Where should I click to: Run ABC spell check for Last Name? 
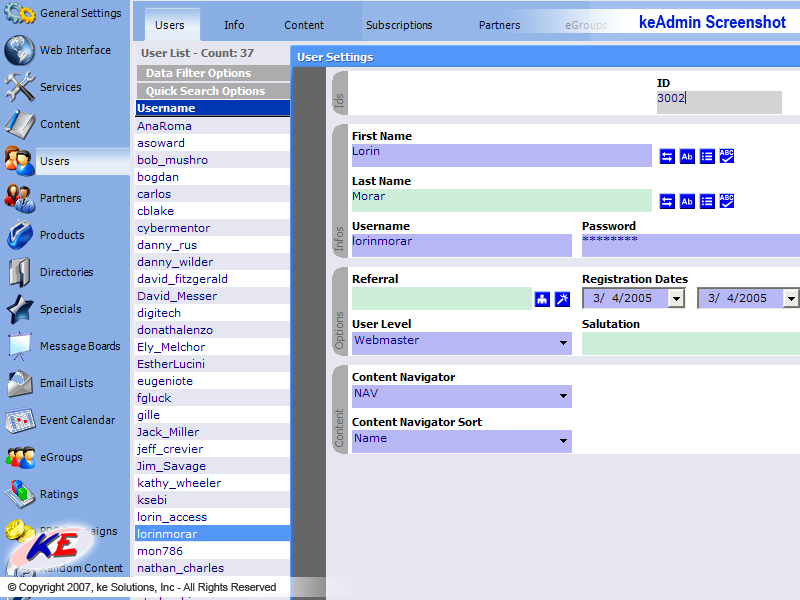(x=727, y=201)
